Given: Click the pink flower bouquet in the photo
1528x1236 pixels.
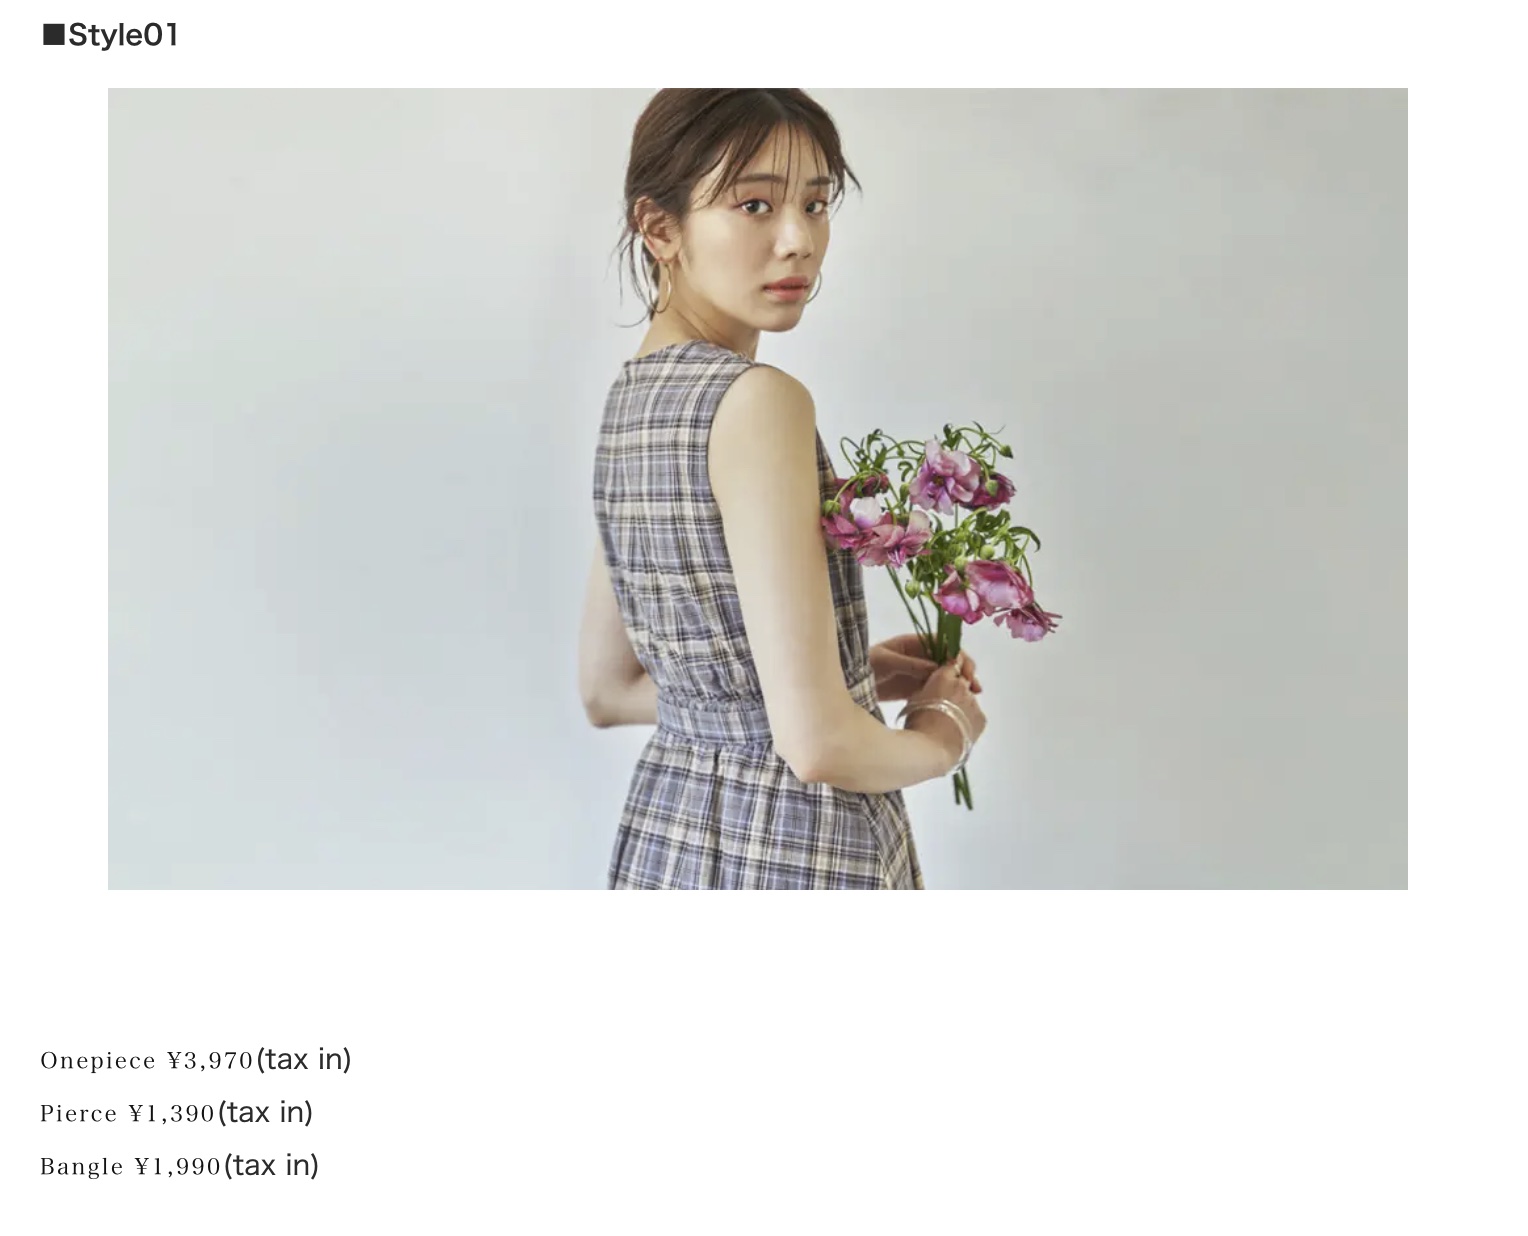Looking at the screenshot, I should 940,530.
